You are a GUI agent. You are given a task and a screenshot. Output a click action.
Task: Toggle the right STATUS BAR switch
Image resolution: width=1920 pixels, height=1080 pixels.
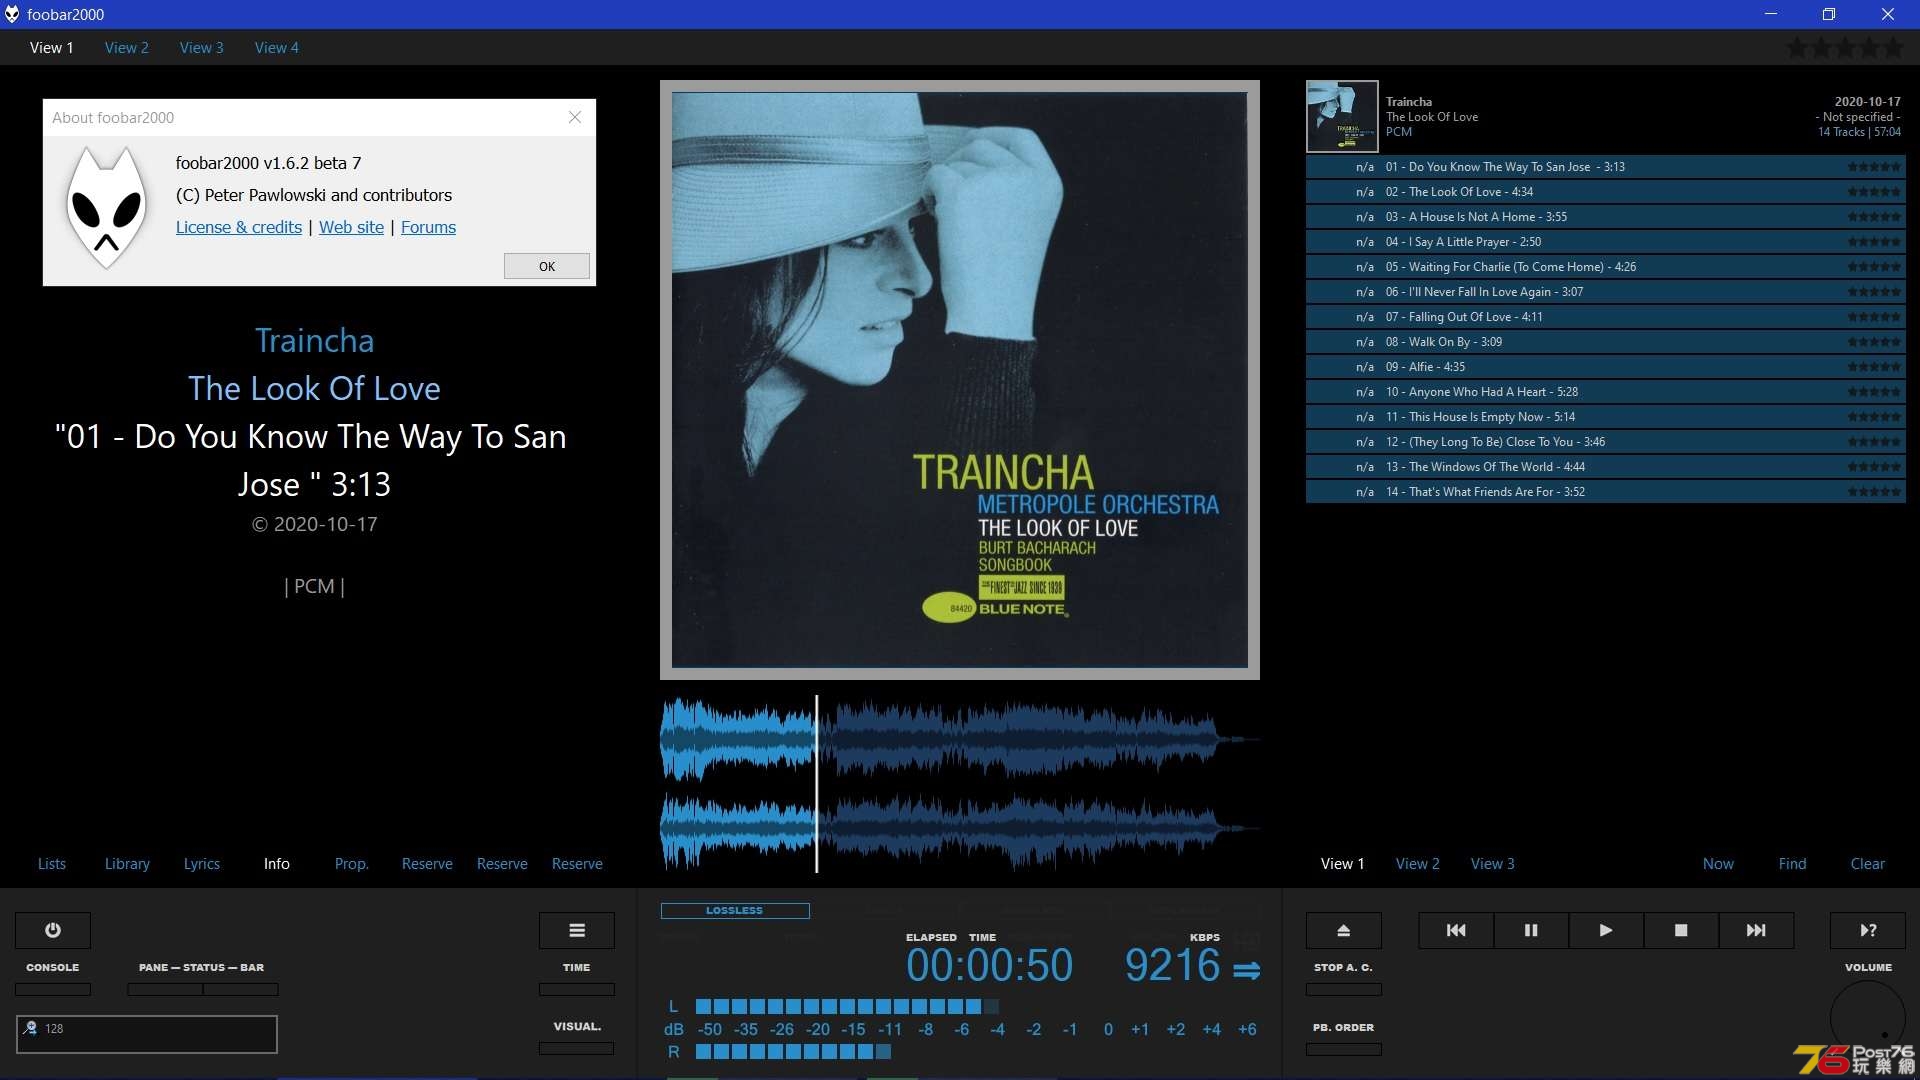[241, 989]
